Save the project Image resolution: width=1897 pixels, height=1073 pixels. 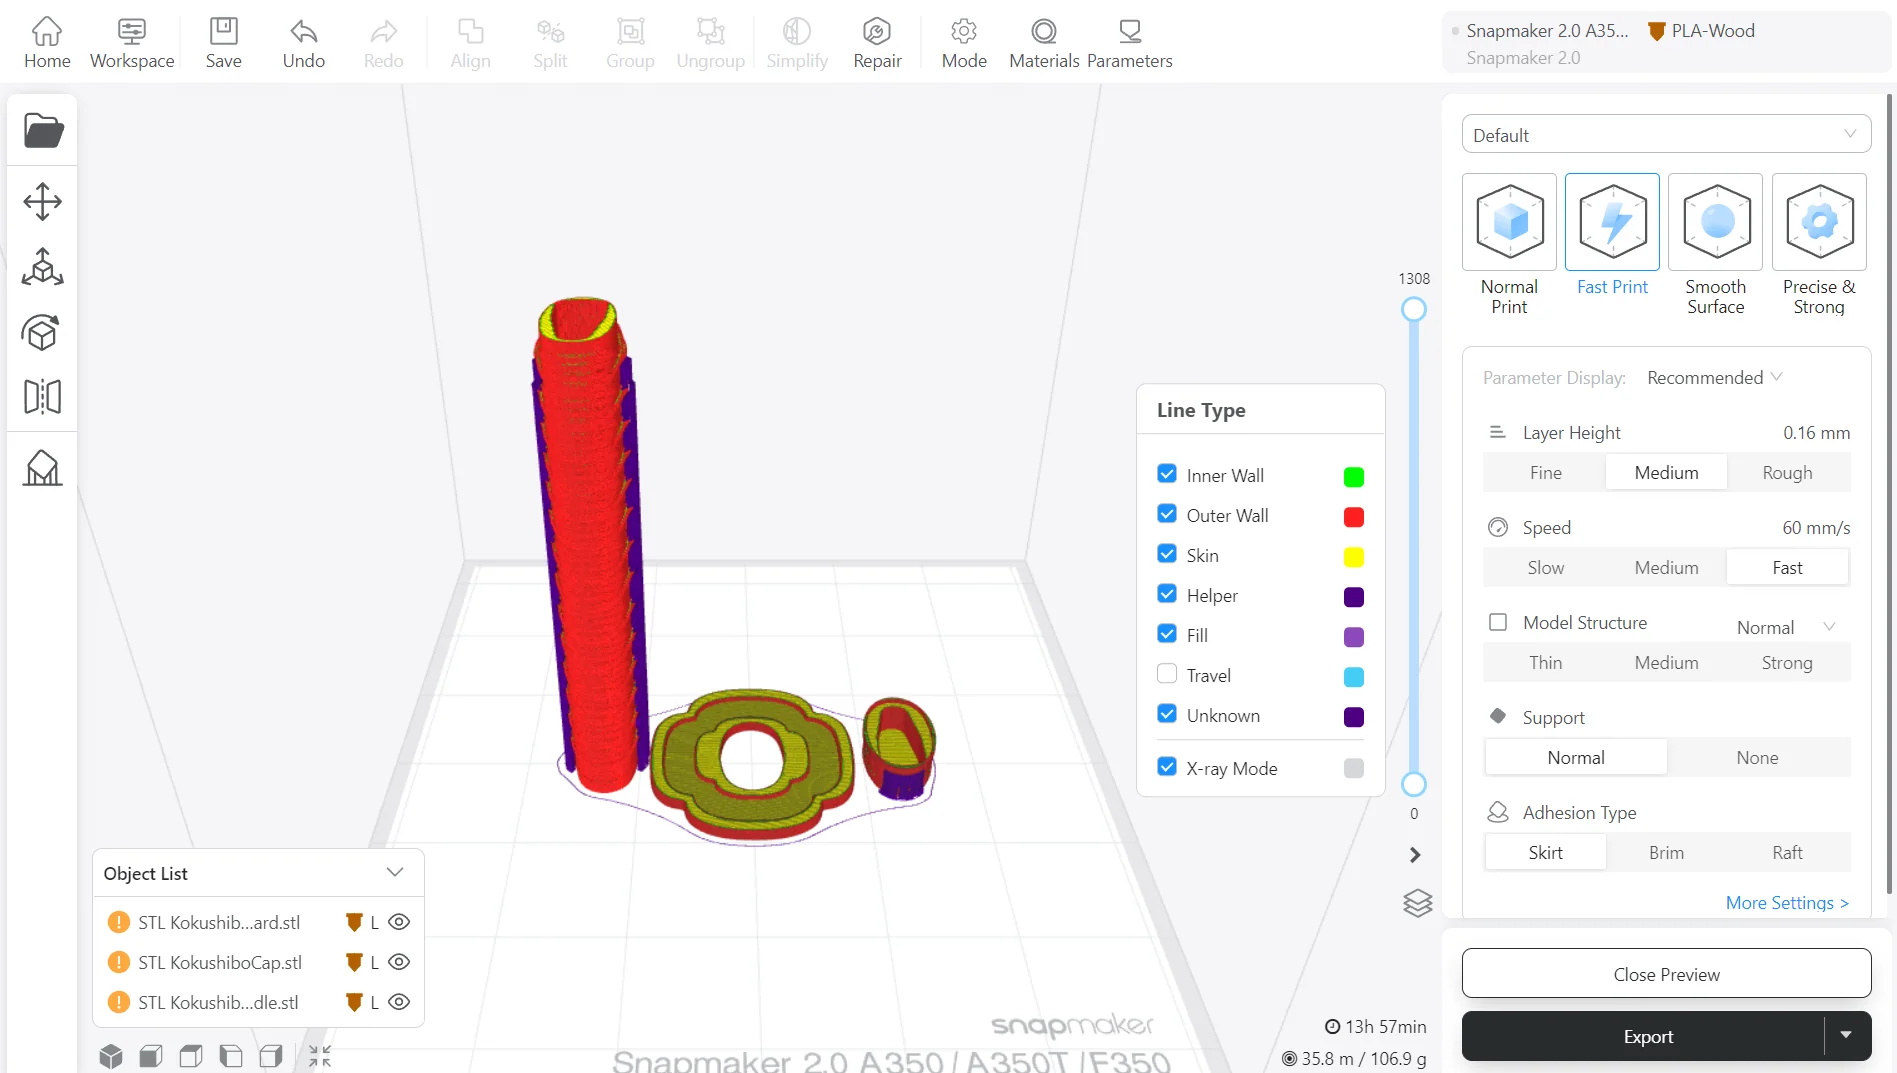[x=223, y=43]
